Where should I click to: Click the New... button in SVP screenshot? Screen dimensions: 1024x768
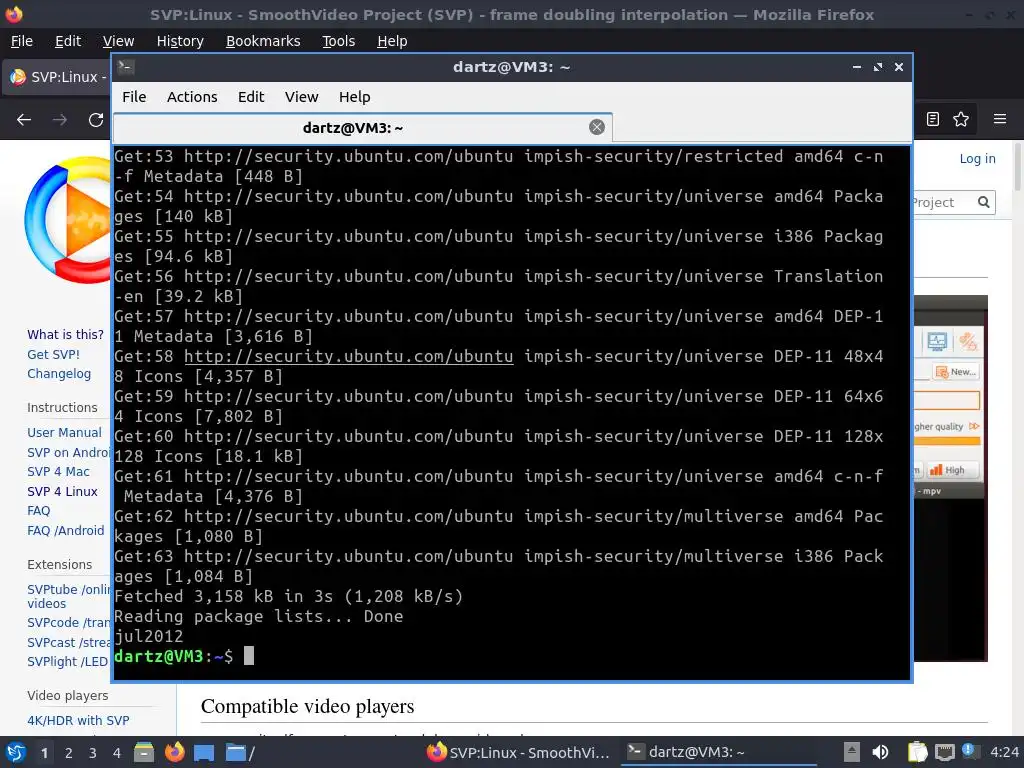point(956,372)
